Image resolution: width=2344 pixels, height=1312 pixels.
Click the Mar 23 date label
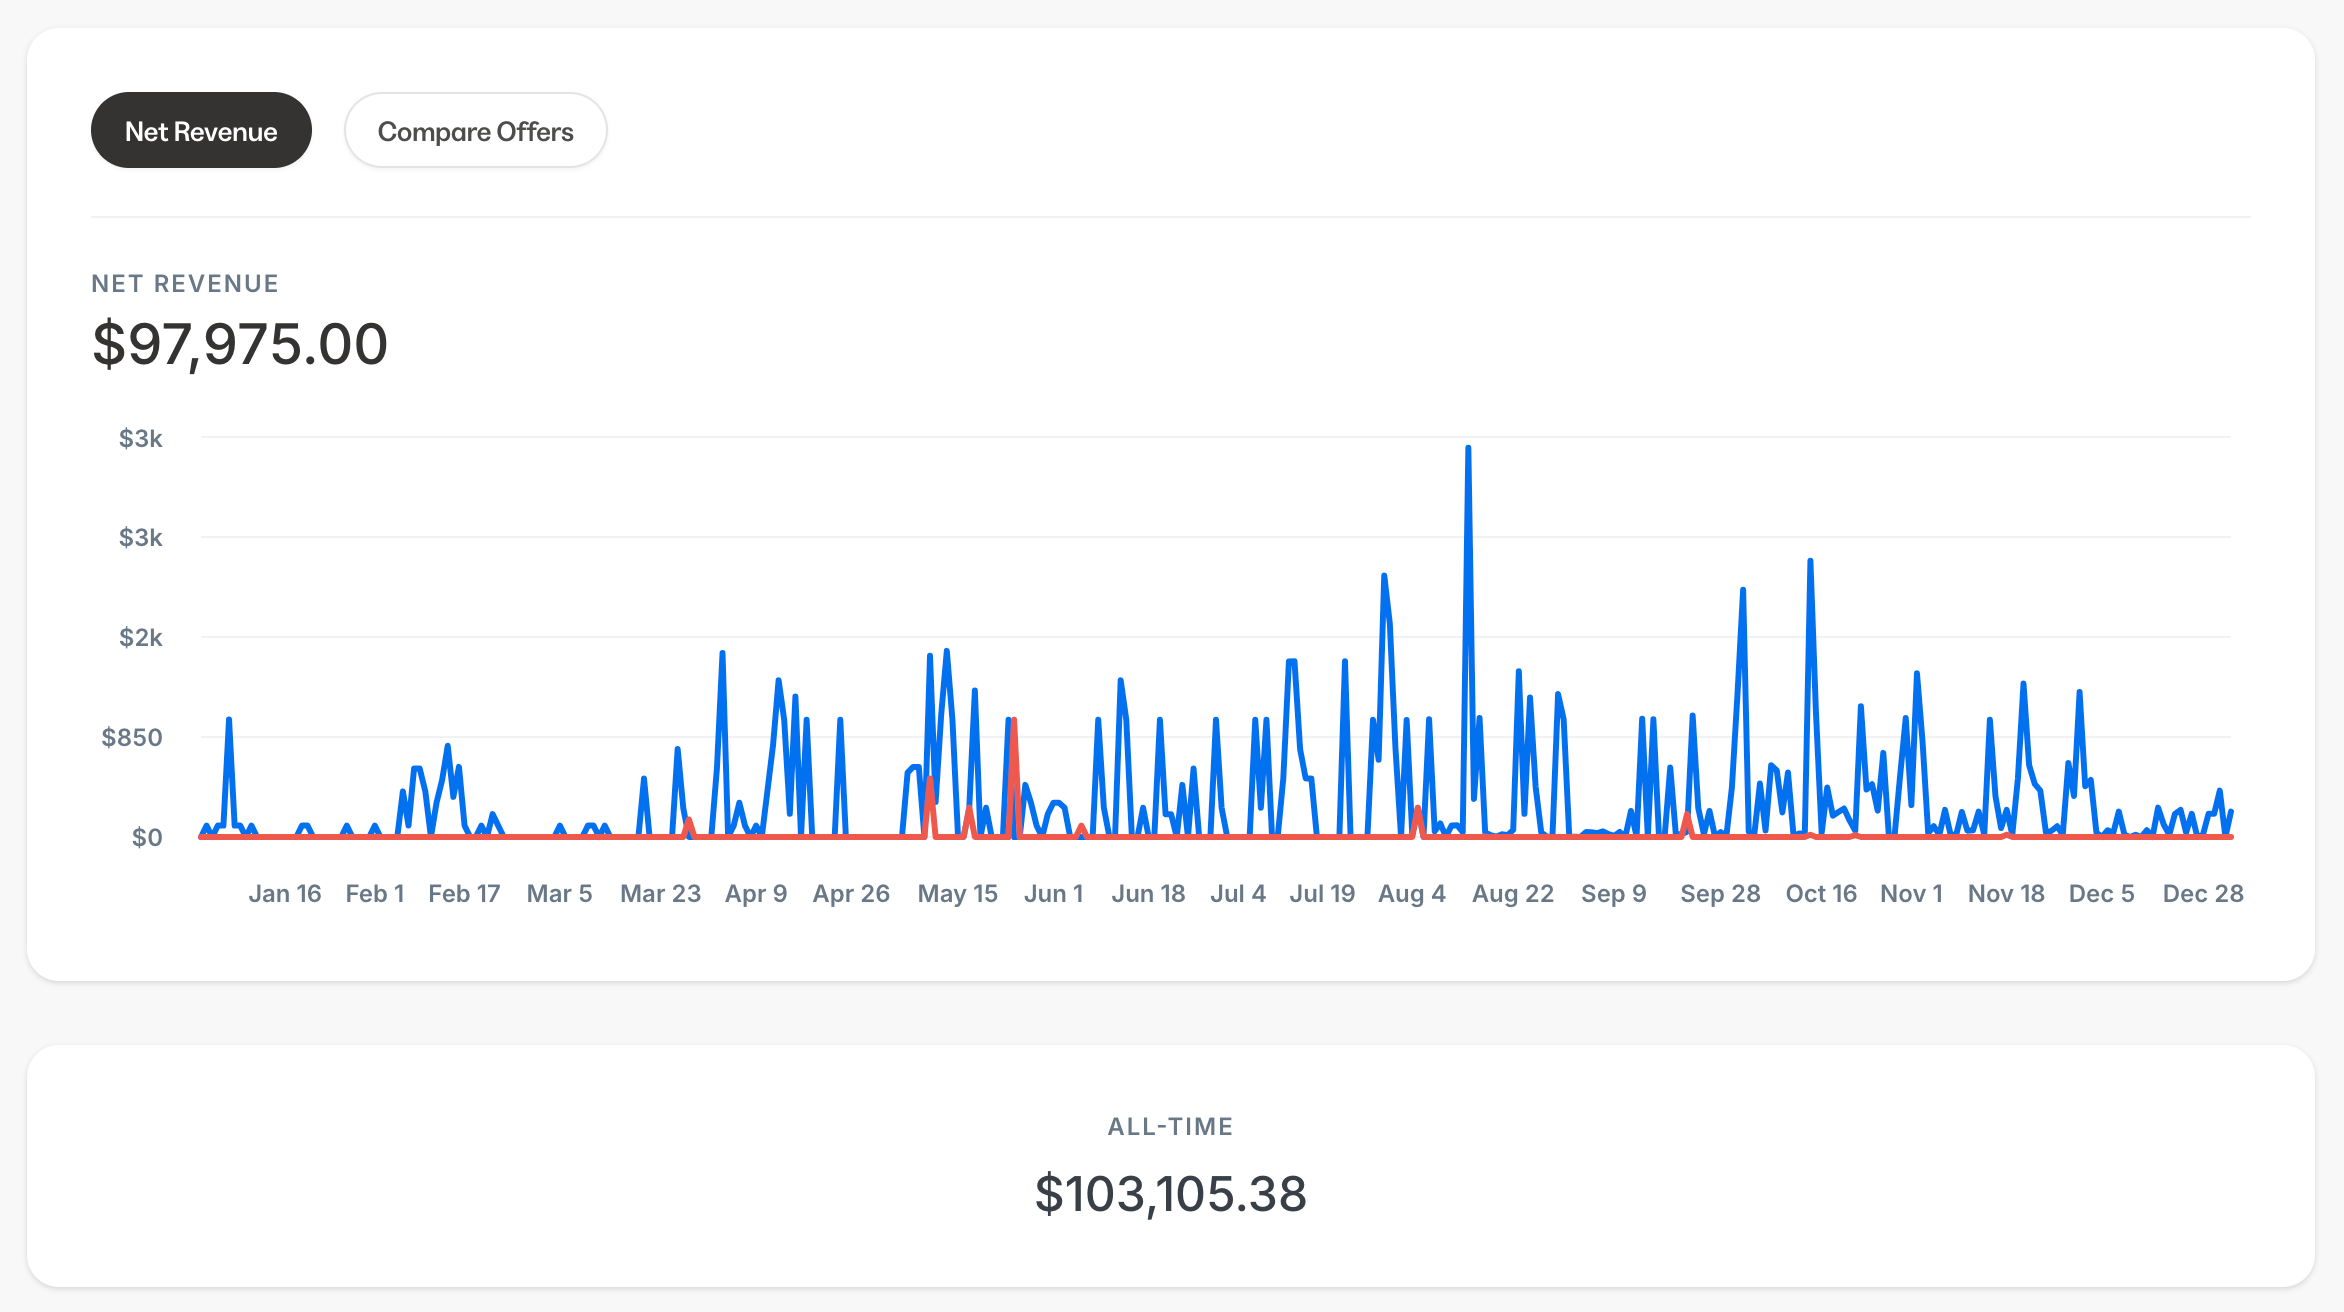(x=660, y=894)
